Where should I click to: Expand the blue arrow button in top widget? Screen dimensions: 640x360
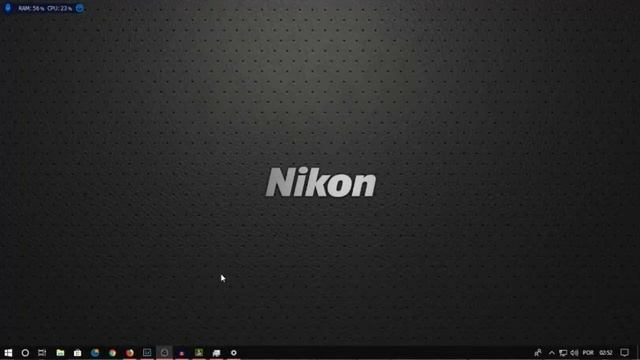point(80,8)
